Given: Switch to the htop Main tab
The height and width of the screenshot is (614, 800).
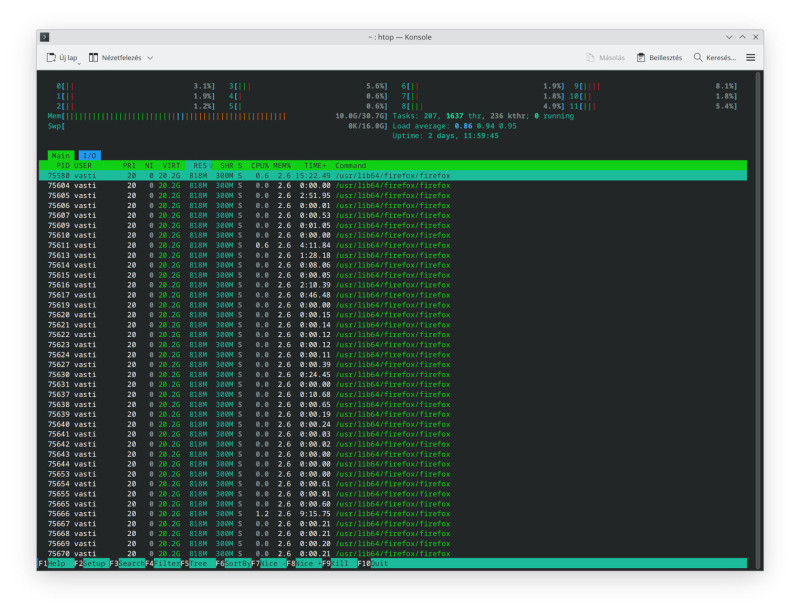Looking at the screenshot, I should click(61, 156).
